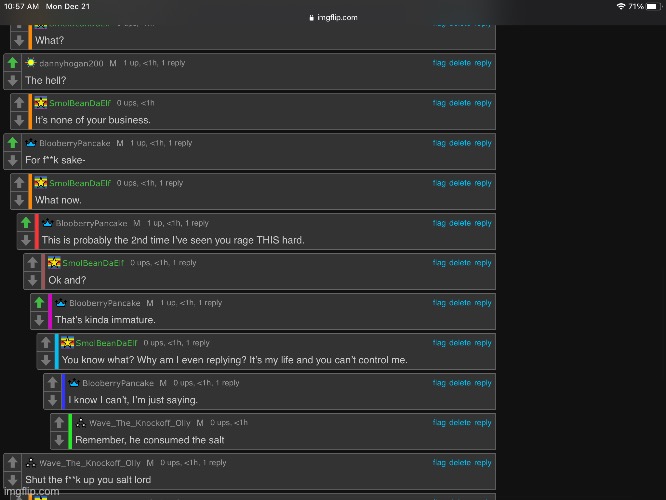Open dannyhogan200's profile link

(71, 63)
